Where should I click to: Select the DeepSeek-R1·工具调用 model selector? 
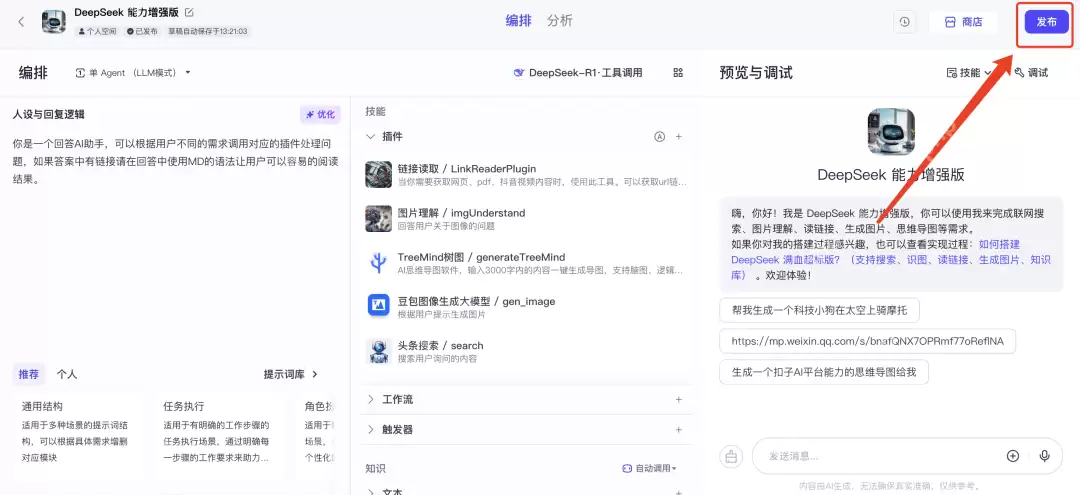577,72
